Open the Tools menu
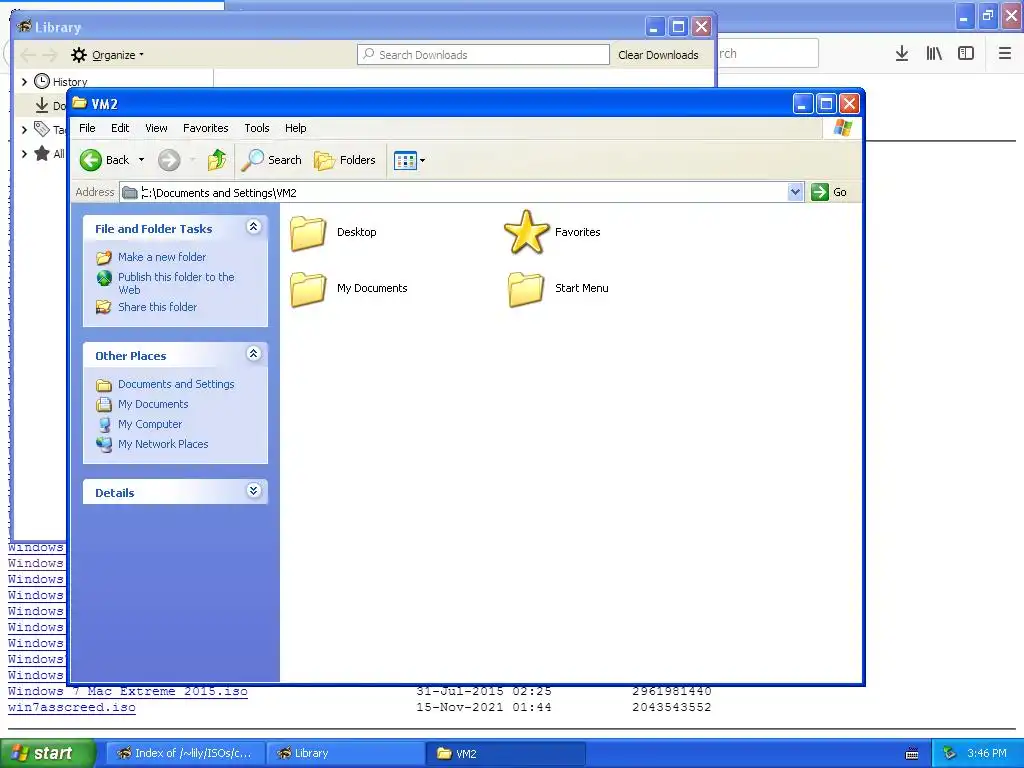Screen dimensions: 1024x768 pos(257,128)
